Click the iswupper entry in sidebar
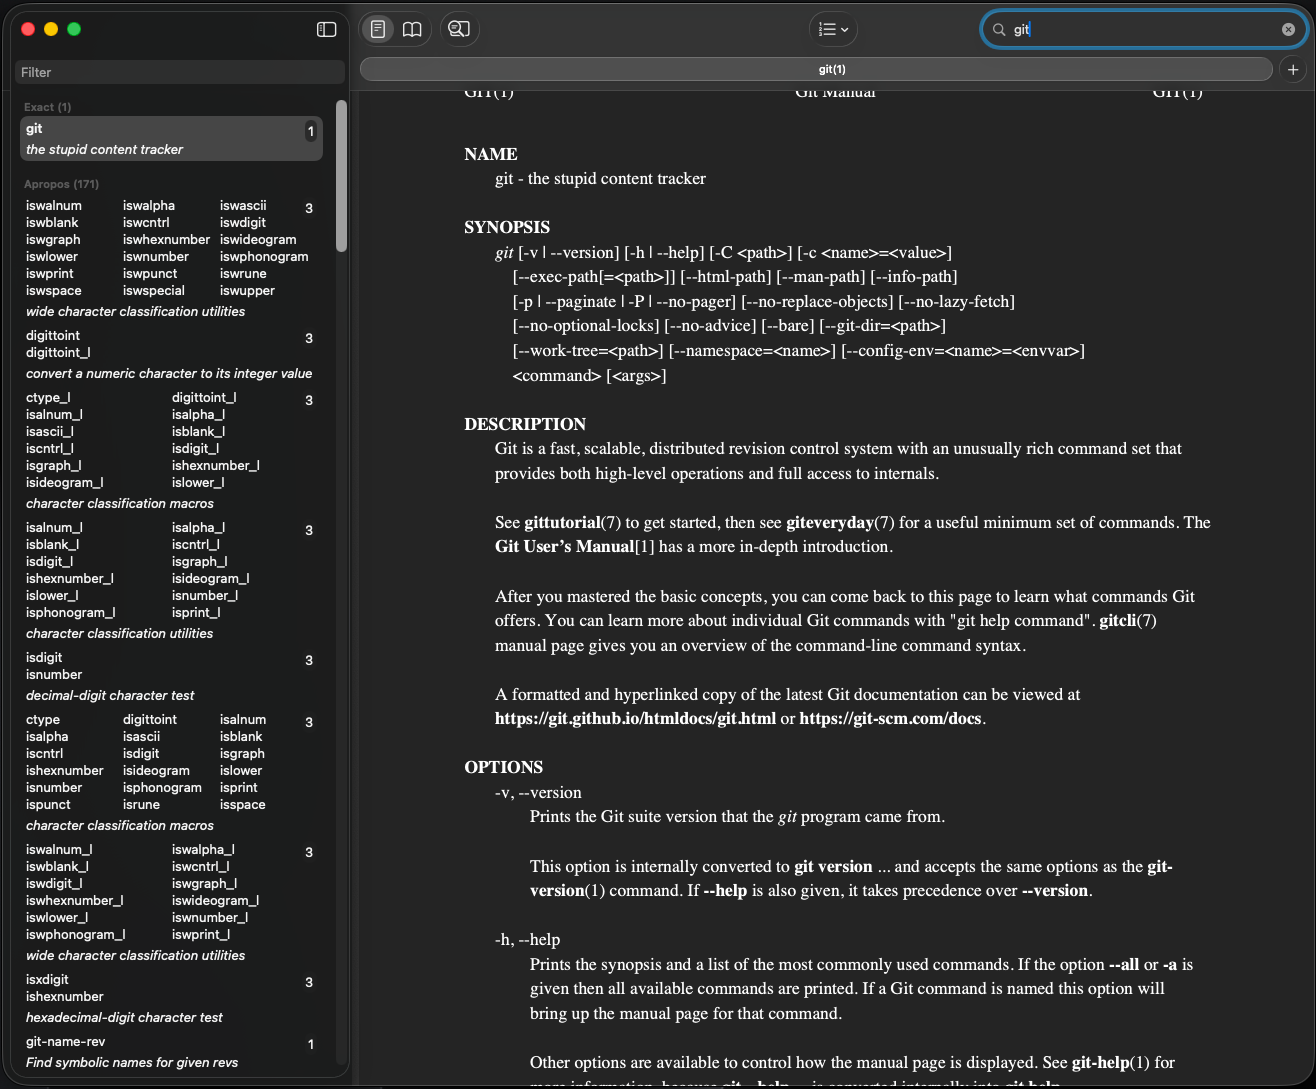 click(x=247, y=291)
